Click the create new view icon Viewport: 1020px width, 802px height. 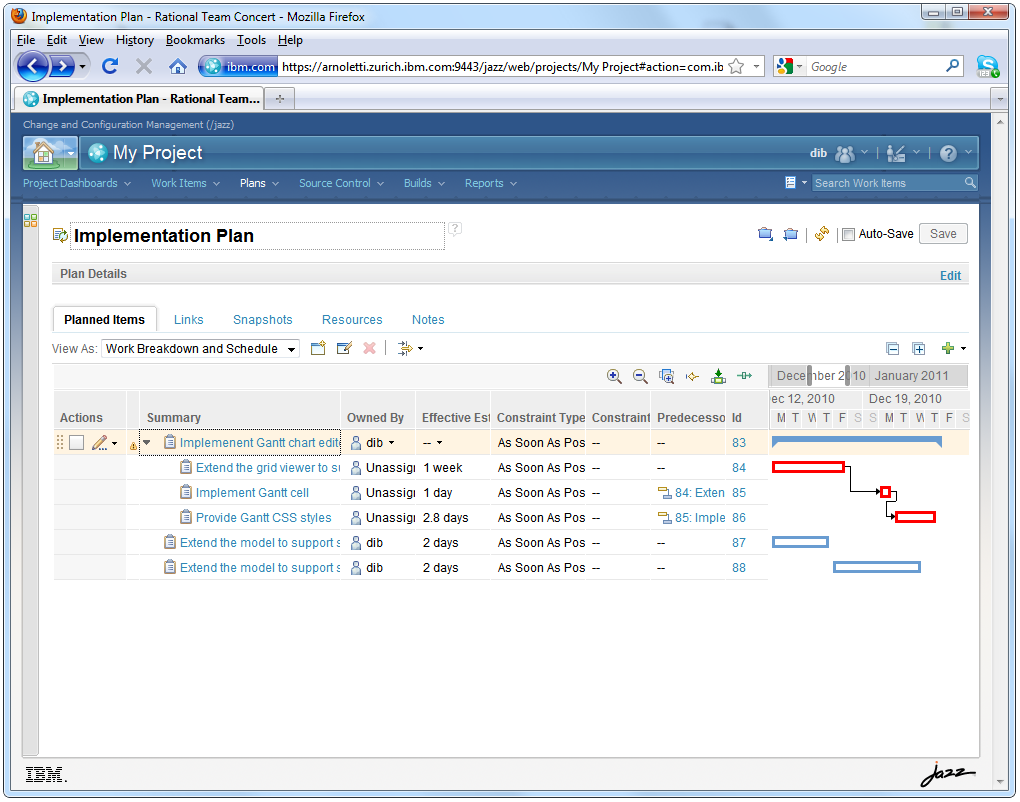pyautogui.click(x=318, y=349)
